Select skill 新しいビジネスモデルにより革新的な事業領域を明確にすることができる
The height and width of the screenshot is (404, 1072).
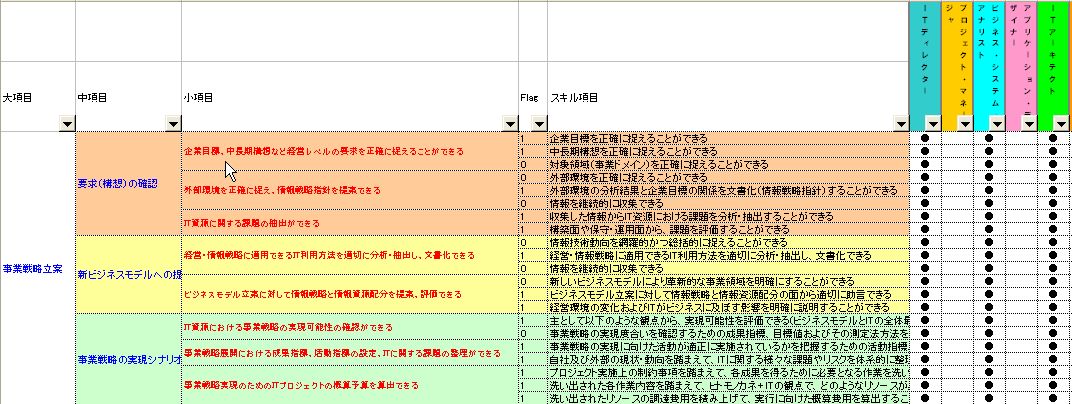pos(728,281)
